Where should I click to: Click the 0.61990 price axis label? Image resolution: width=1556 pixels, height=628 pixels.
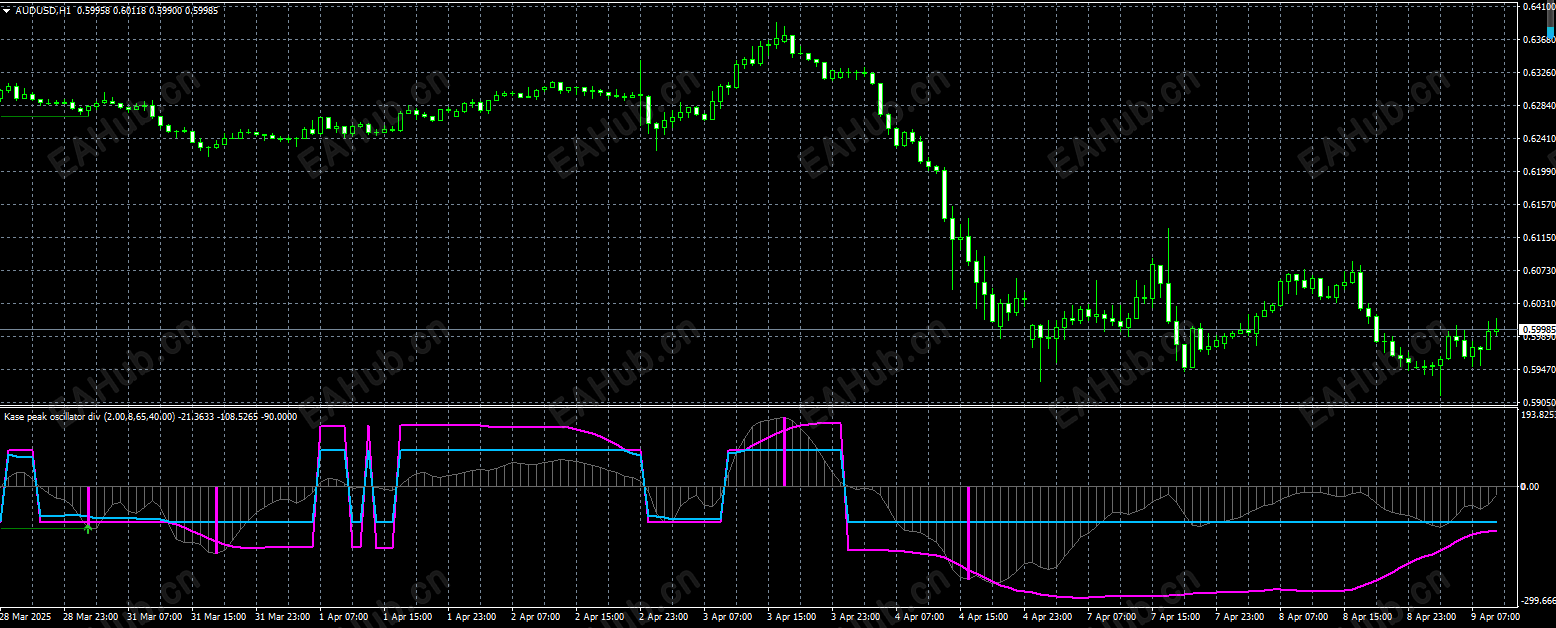[x=1538, y=172]
